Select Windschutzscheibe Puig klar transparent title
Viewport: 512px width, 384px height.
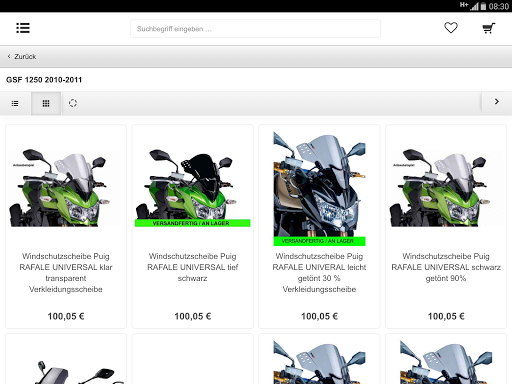[x=66, y=273]
